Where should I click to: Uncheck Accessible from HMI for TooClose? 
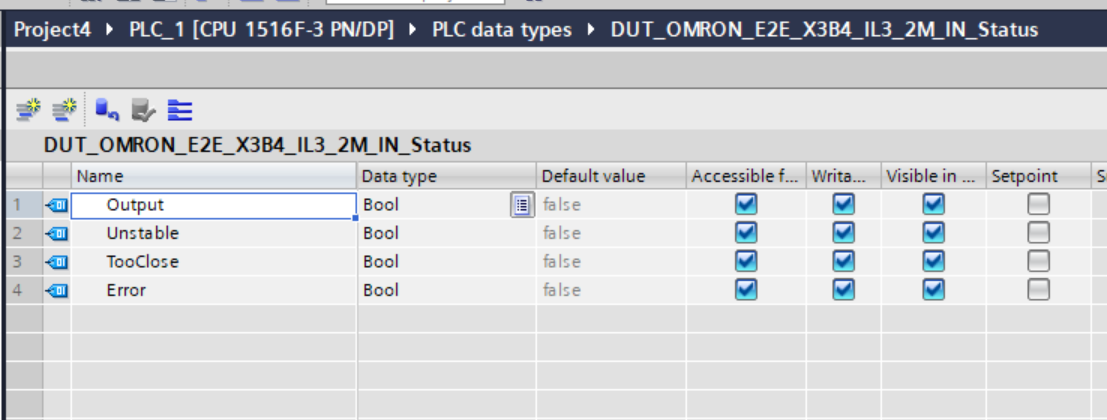point(746,261)
